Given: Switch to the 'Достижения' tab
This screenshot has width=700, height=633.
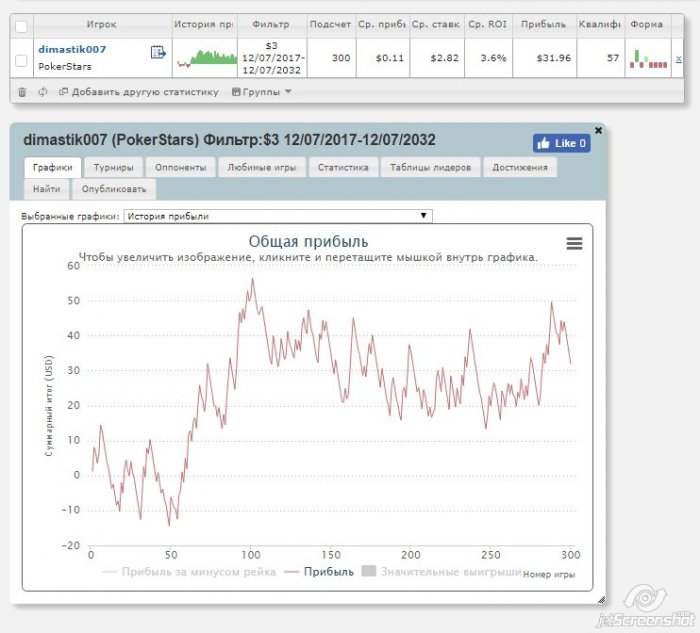Looking at the screenshot, I should point(520,167).
